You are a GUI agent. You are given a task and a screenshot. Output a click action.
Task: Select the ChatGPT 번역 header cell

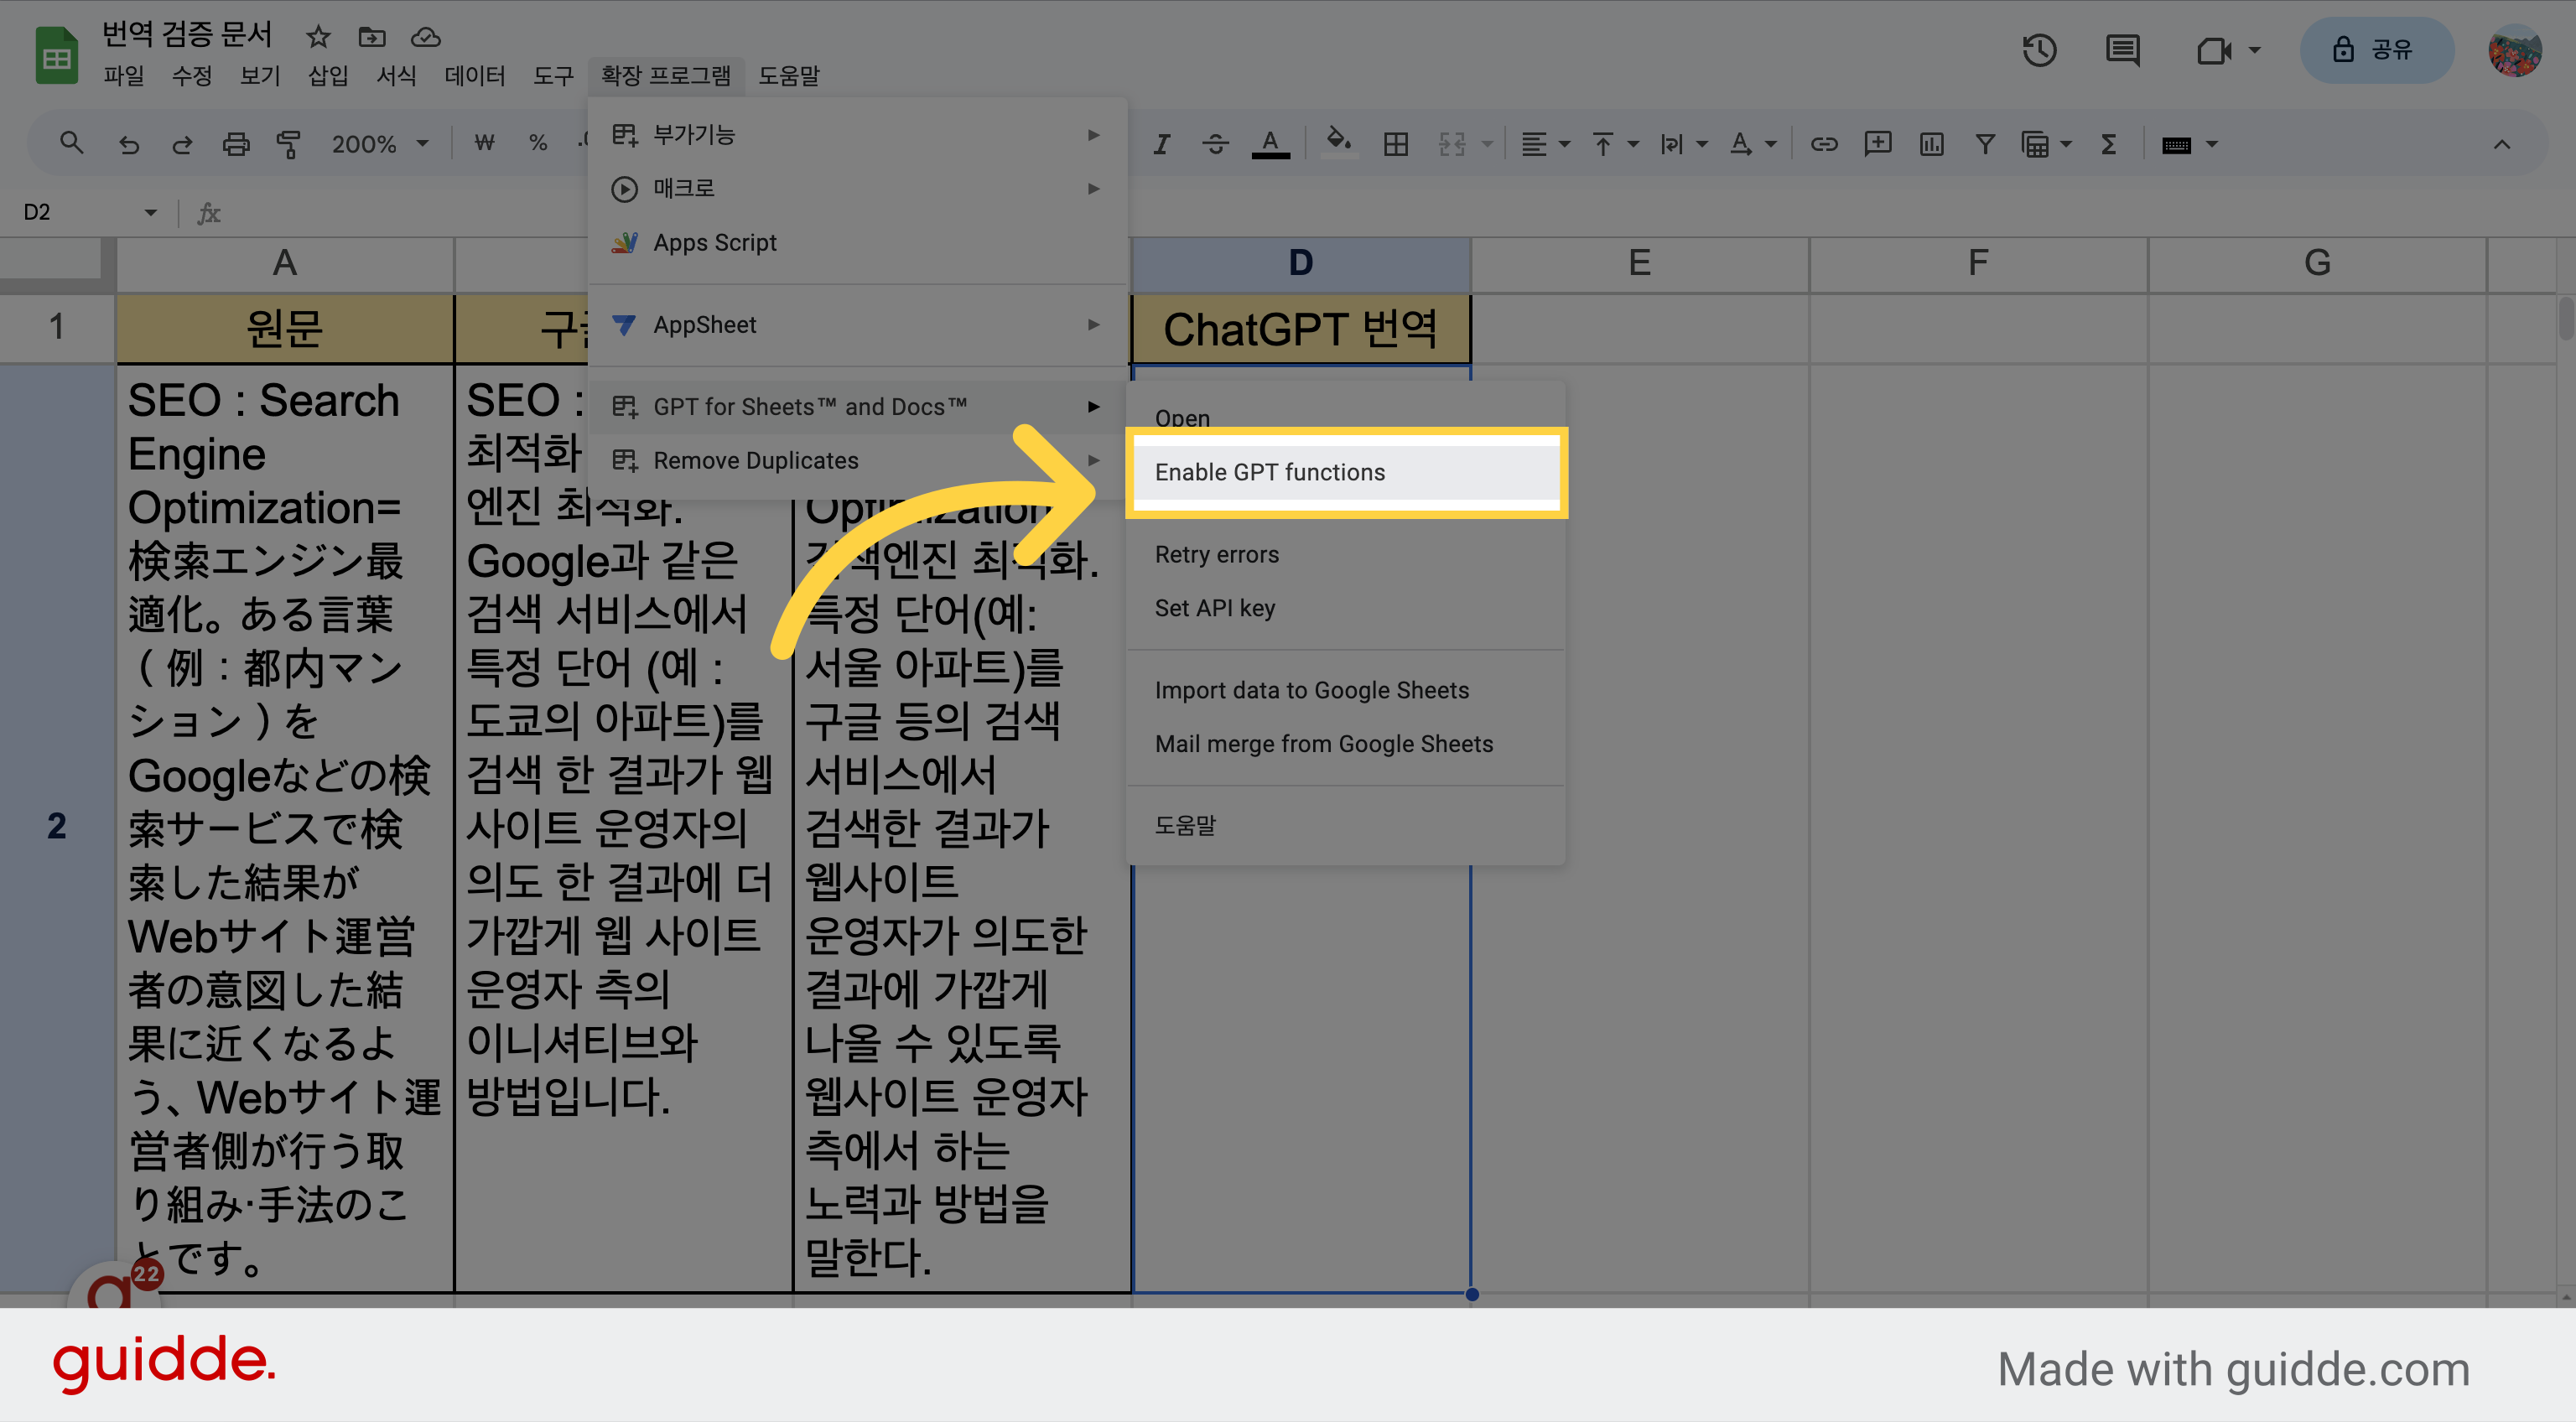(x=1300, y=329)
